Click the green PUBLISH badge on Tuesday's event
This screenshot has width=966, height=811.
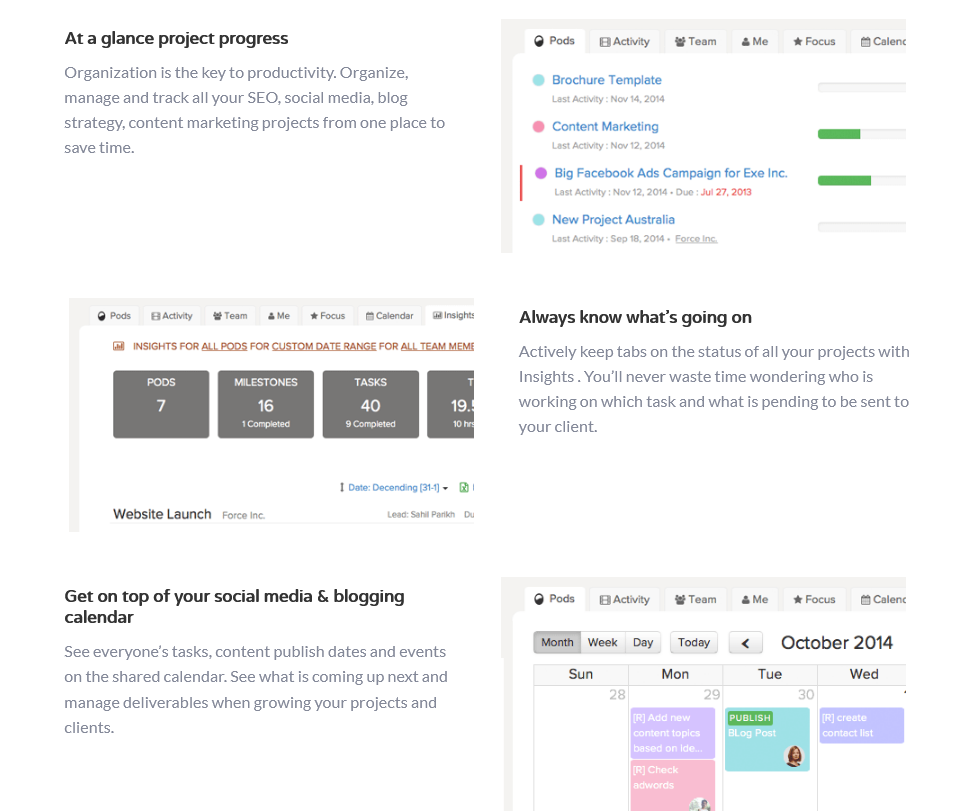tap(749, 718)
